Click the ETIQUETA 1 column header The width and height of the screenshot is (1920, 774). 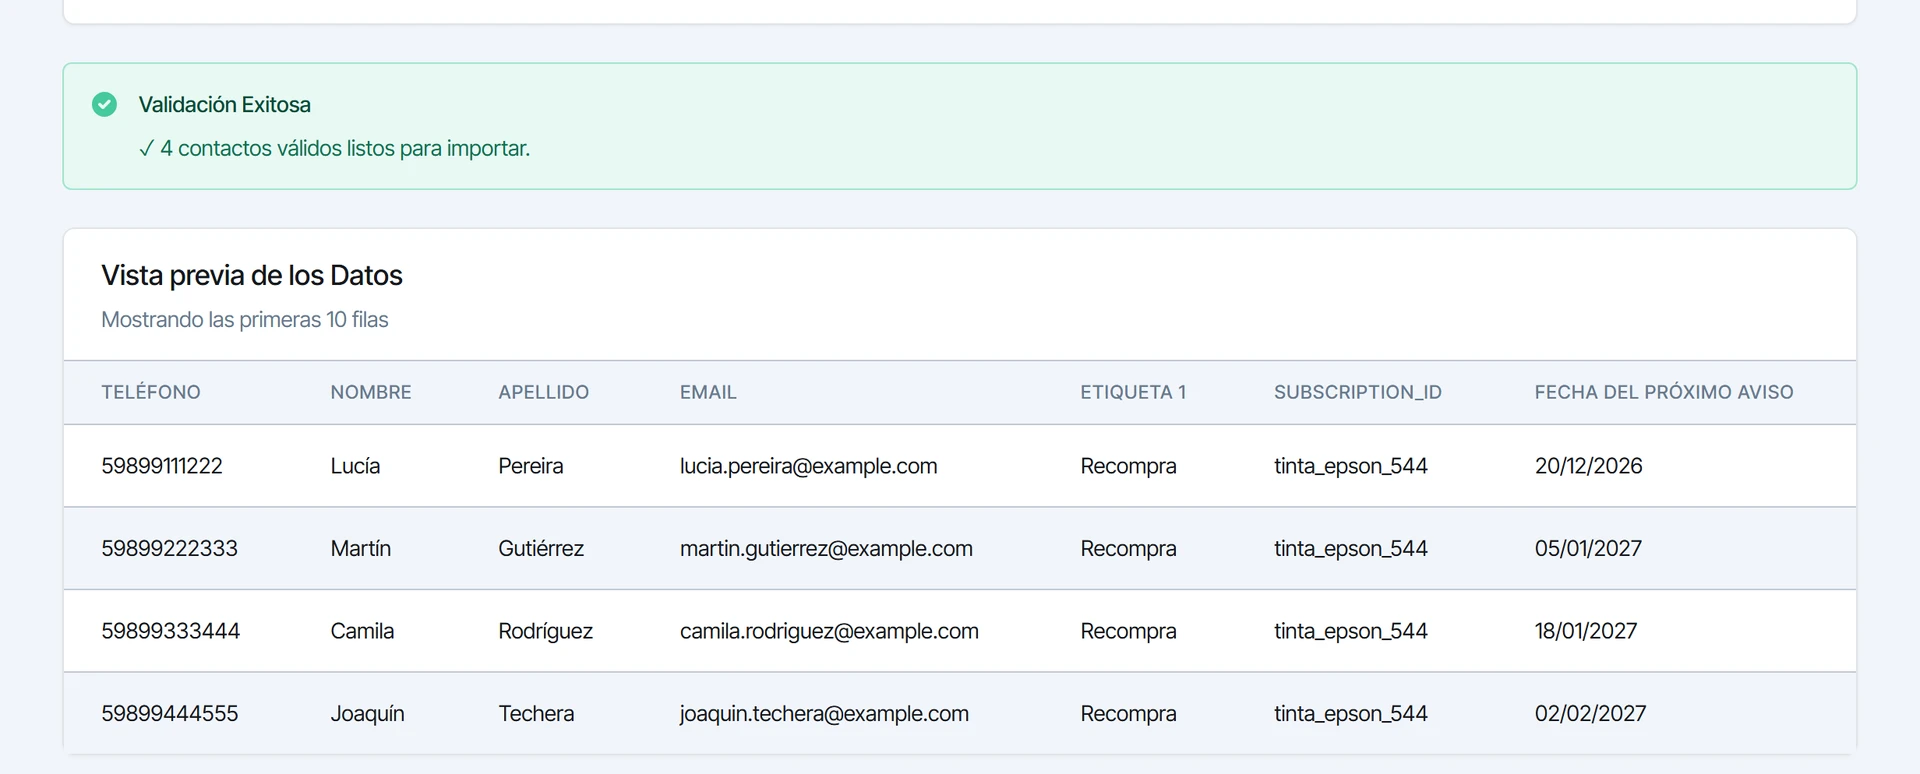click(1133, 392)
